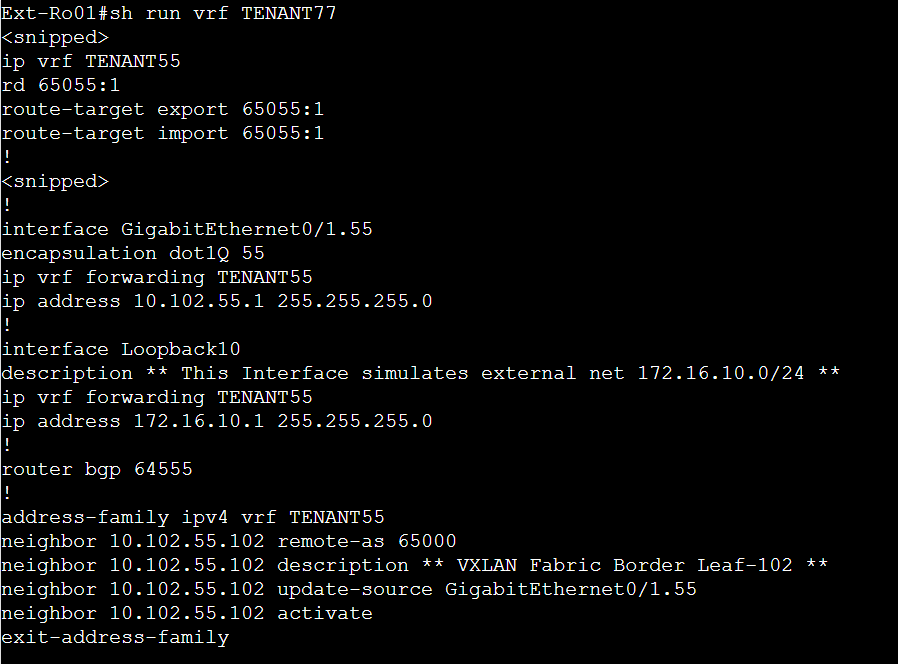Click 'address-family ipv4 vrf TENANT55' line

[x=193, y=518]
